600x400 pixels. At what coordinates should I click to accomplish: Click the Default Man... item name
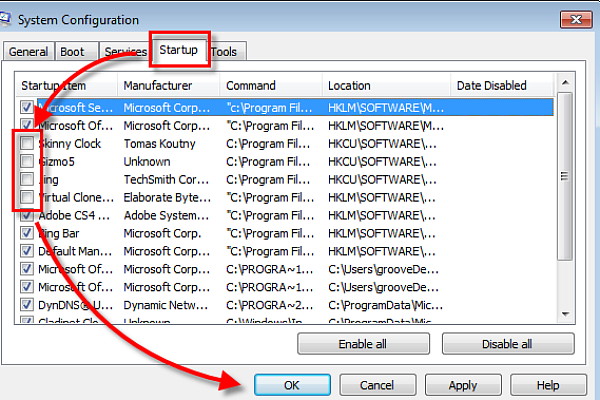point(75,251)
